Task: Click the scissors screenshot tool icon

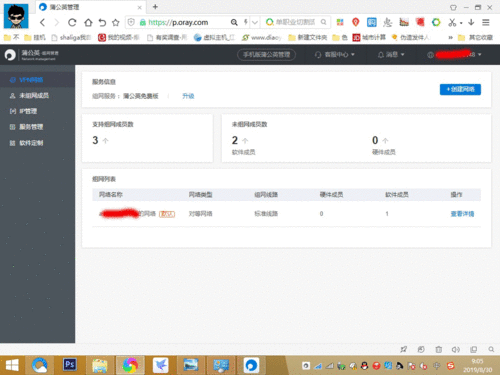Action: pos(452,22)
